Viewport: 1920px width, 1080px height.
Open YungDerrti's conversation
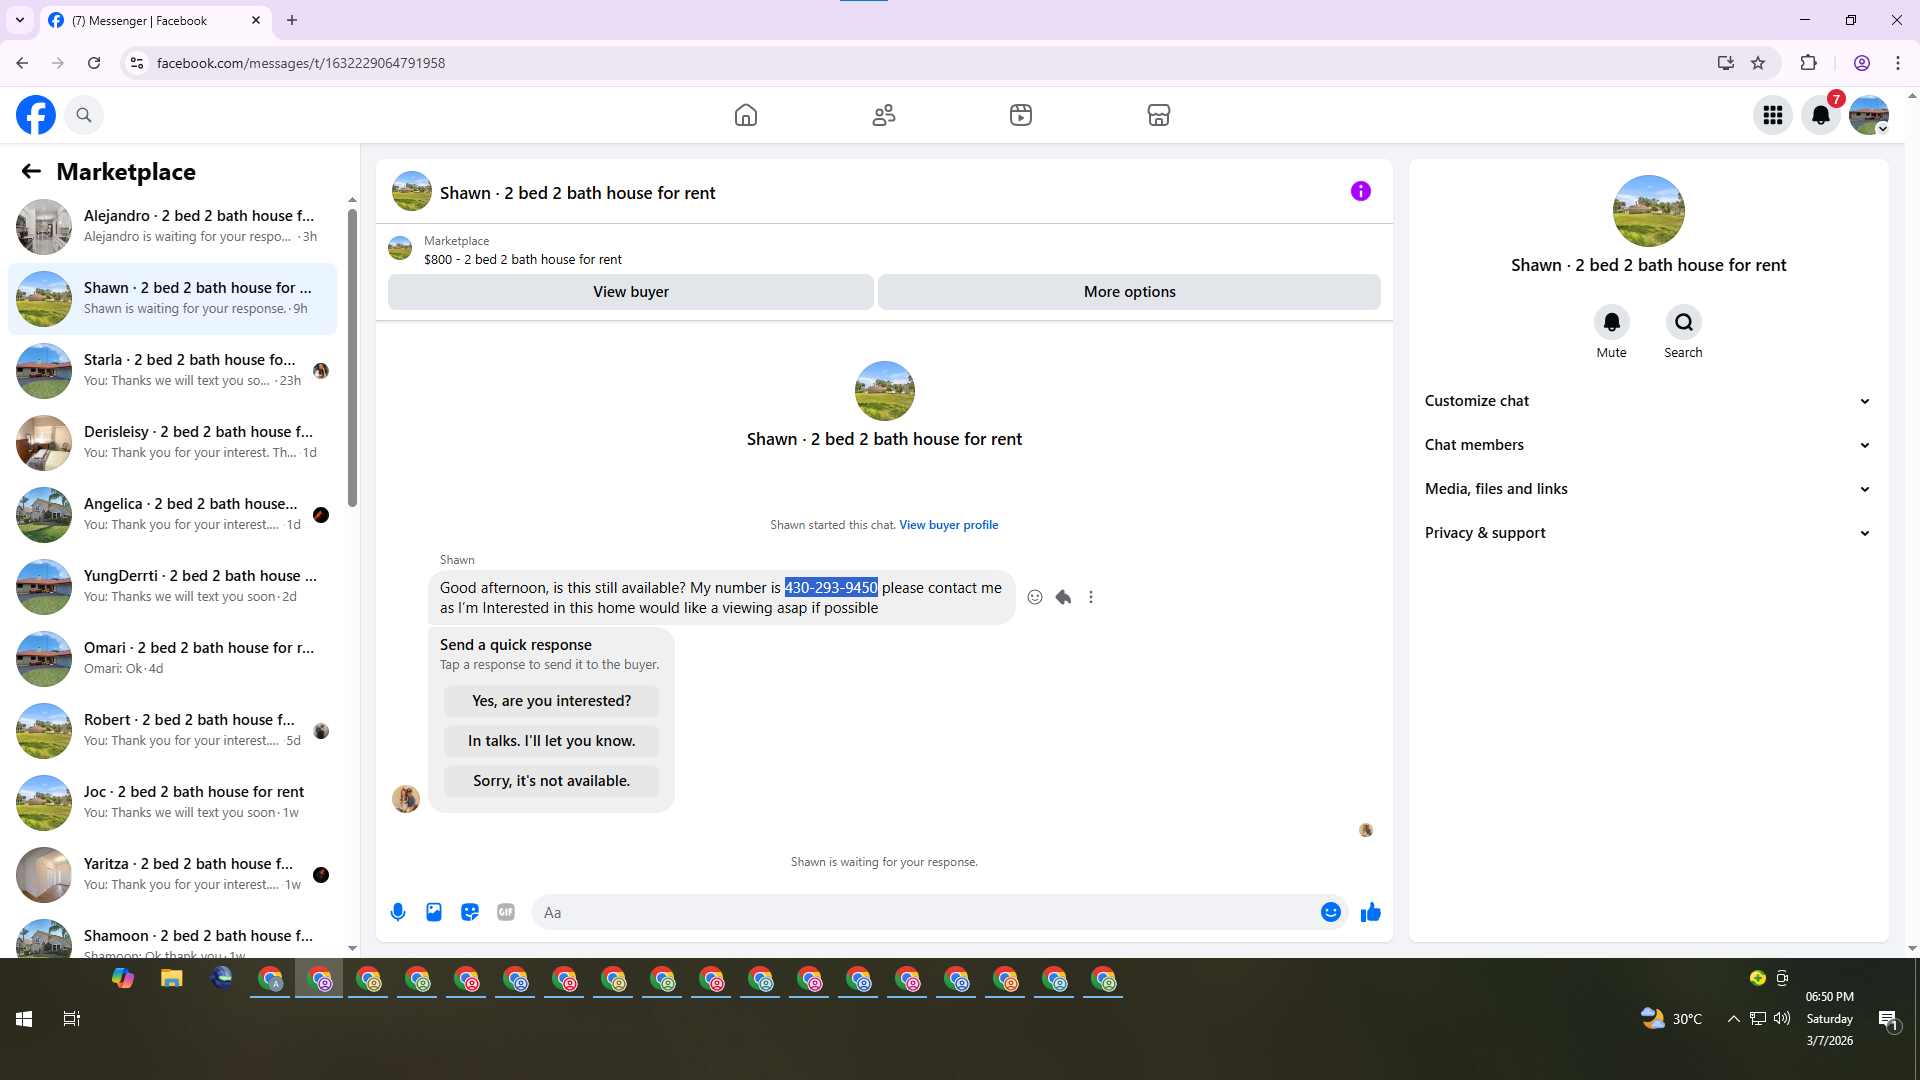point(172,586)
